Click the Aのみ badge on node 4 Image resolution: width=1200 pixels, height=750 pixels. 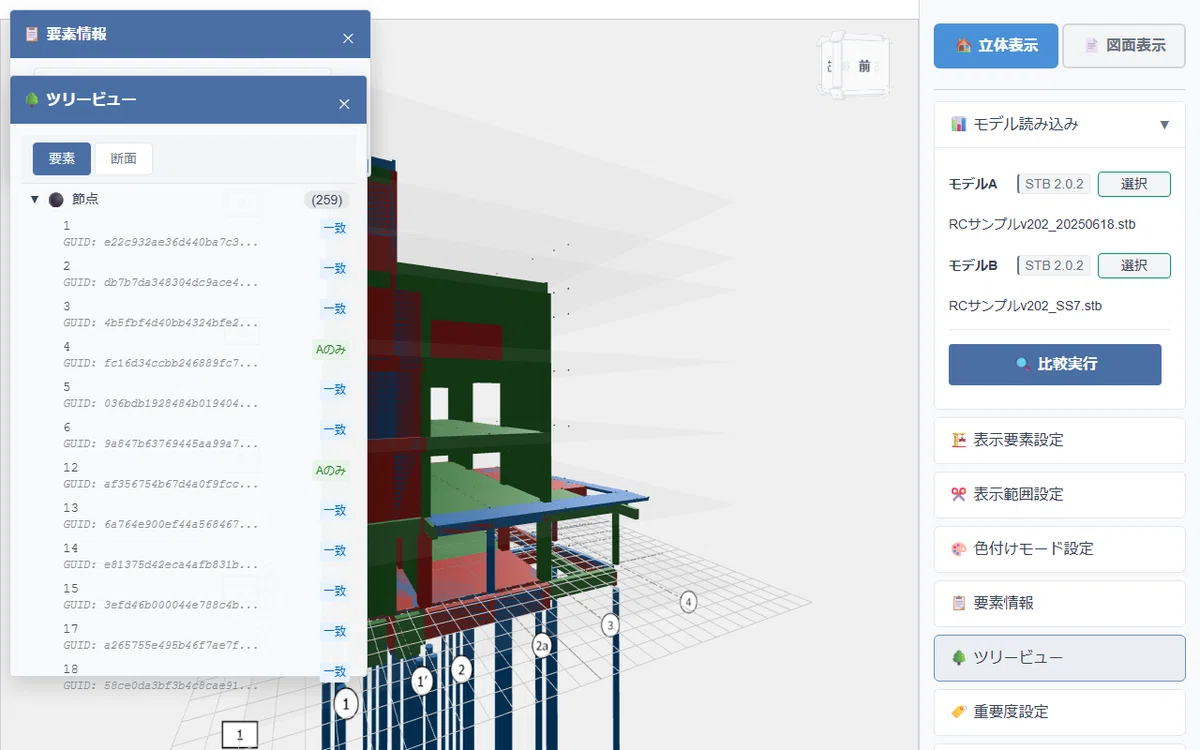click(x=330, y=349)
